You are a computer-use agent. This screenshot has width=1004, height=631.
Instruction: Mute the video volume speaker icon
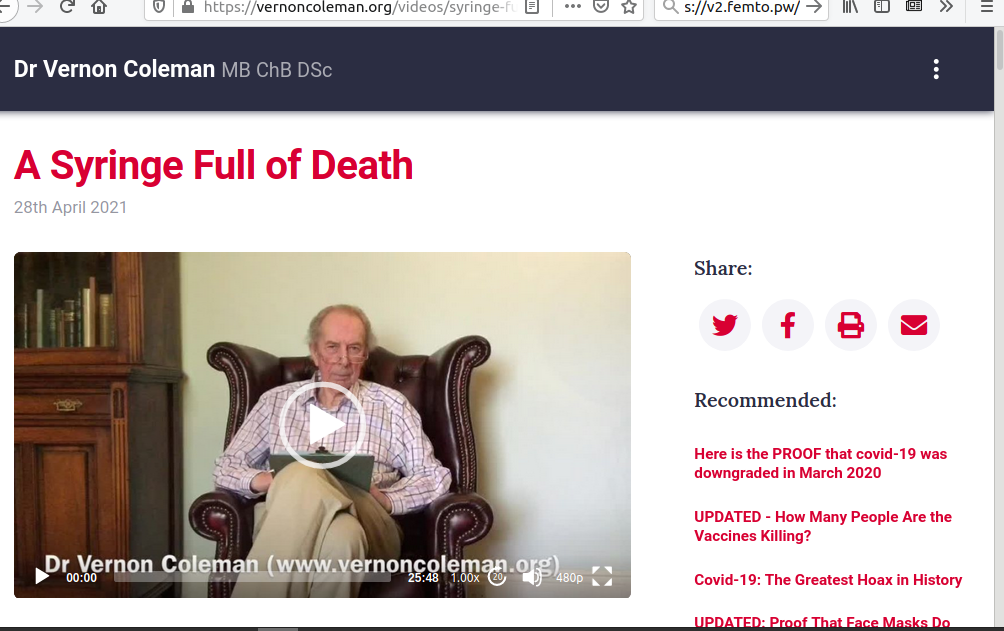click(531, 577)
